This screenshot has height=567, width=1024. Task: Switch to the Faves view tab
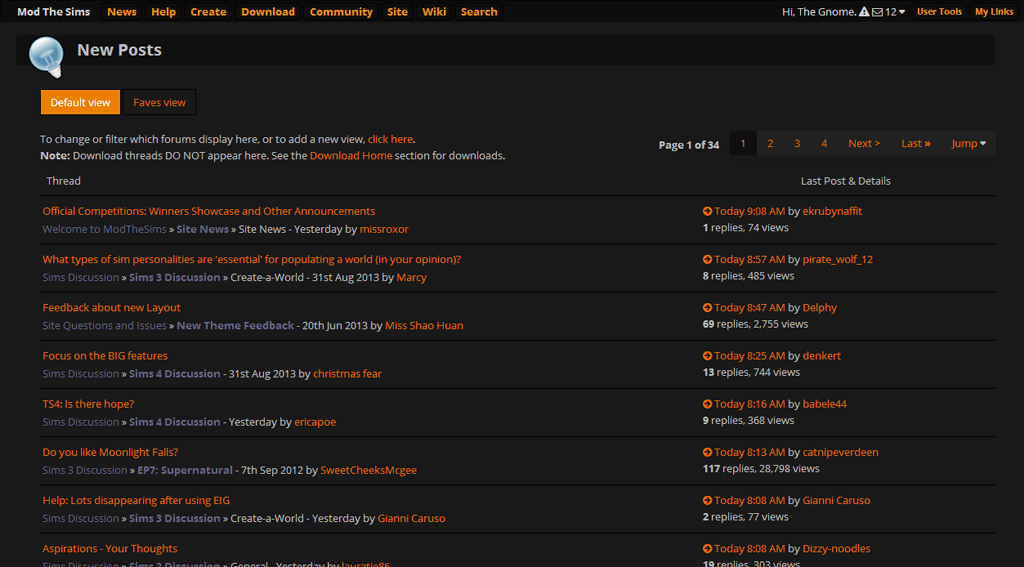(x=159, y=102)
